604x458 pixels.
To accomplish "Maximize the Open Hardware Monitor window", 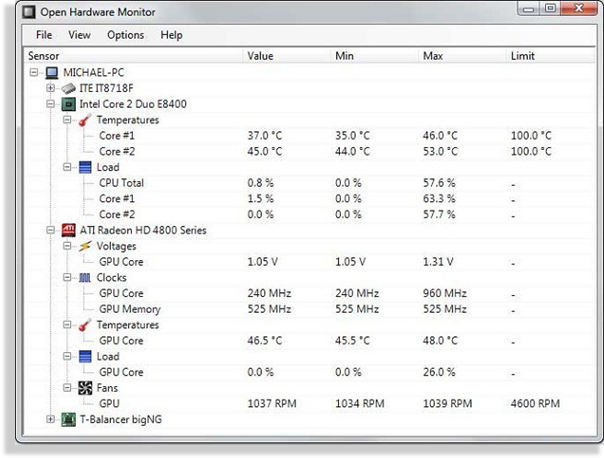I will 550,8.
